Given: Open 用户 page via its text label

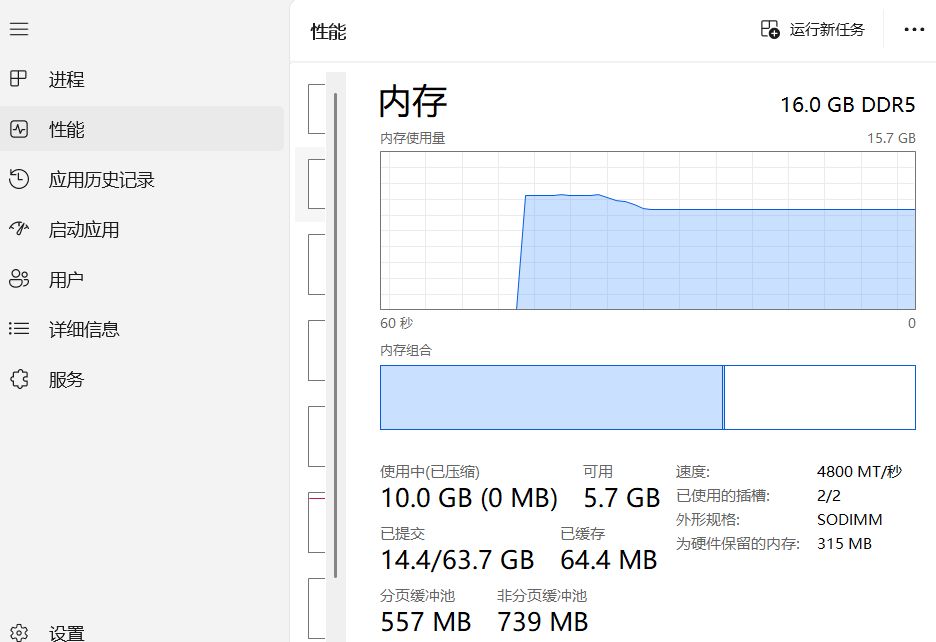Looking at the screenshot, I should [x=66, y=279].
